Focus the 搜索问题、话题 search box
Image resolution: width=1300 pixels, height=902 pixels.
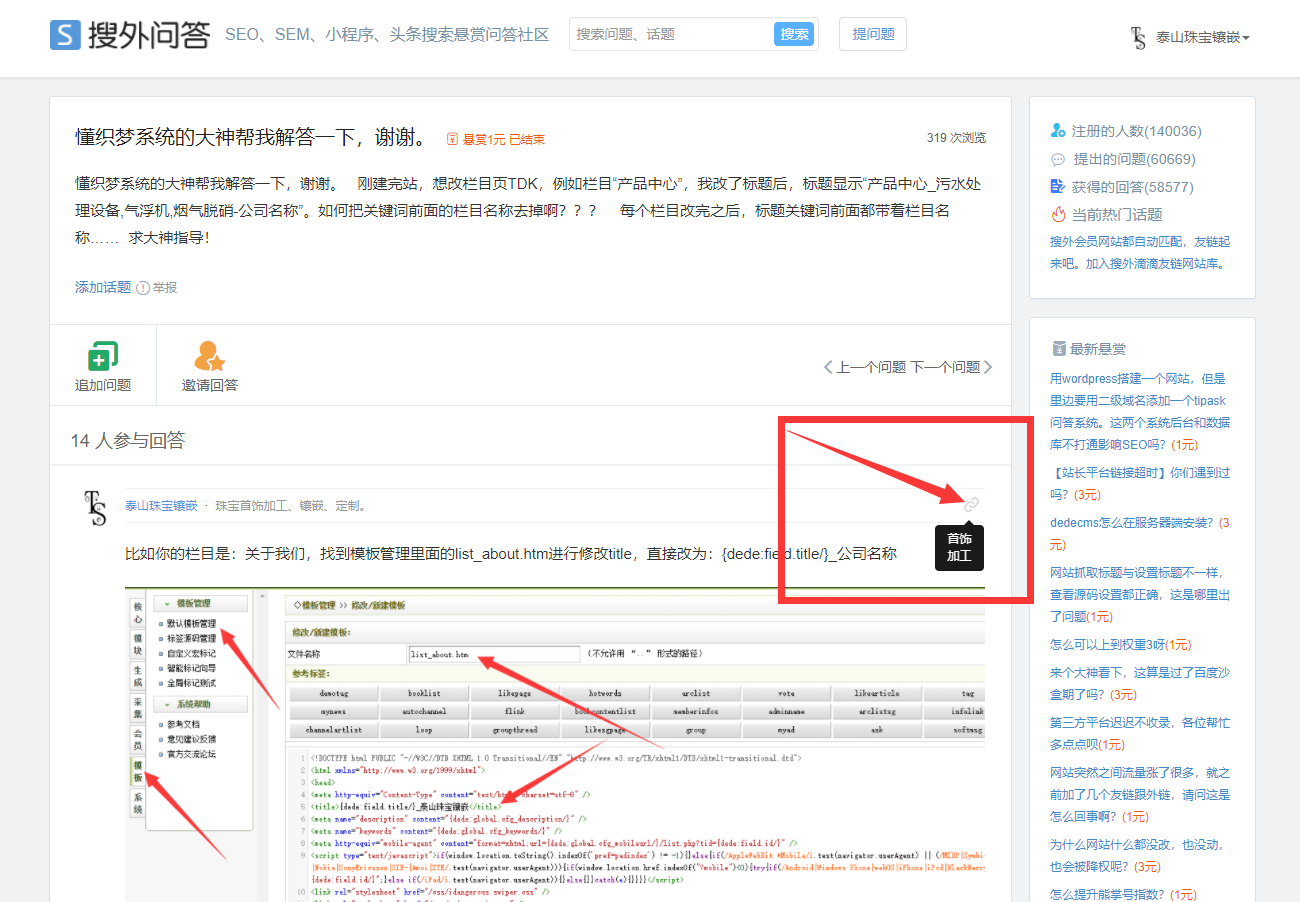pos(671,34)
